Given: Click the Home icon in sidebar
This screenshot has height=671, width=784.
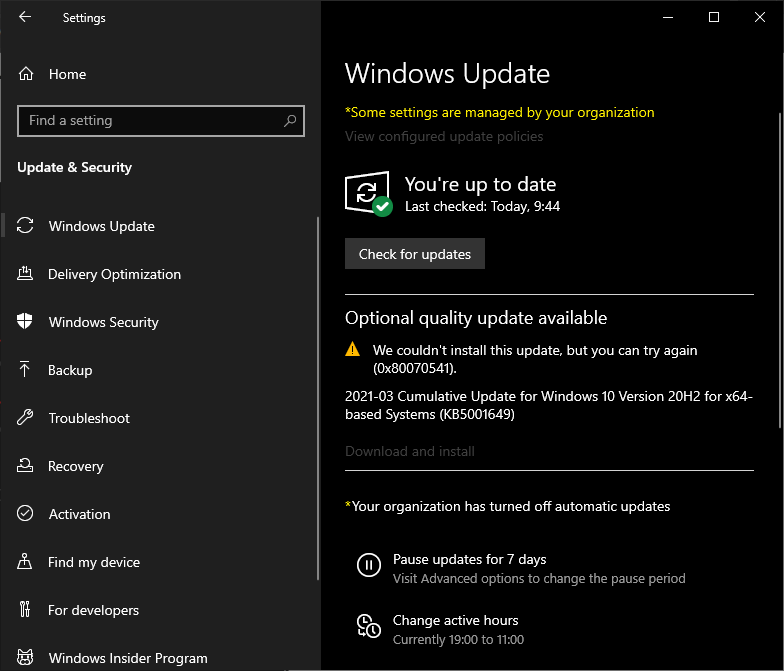Looking at the screenshot, I should 26,74.
